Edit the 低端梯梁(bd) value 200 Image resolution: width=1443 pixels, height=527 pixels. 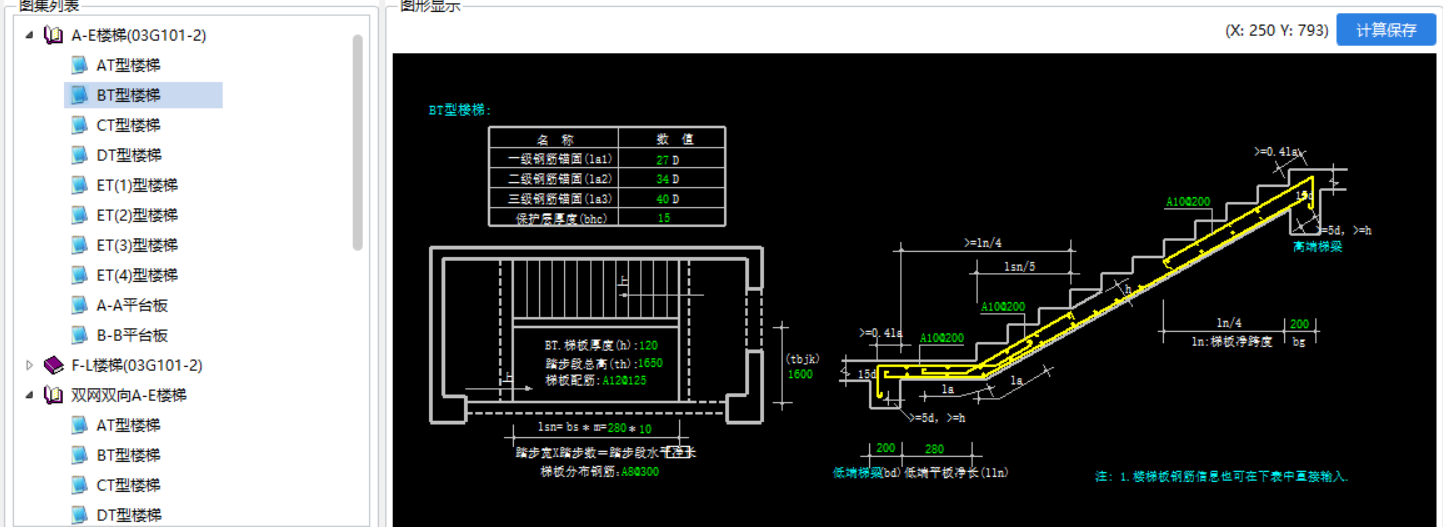886,450
